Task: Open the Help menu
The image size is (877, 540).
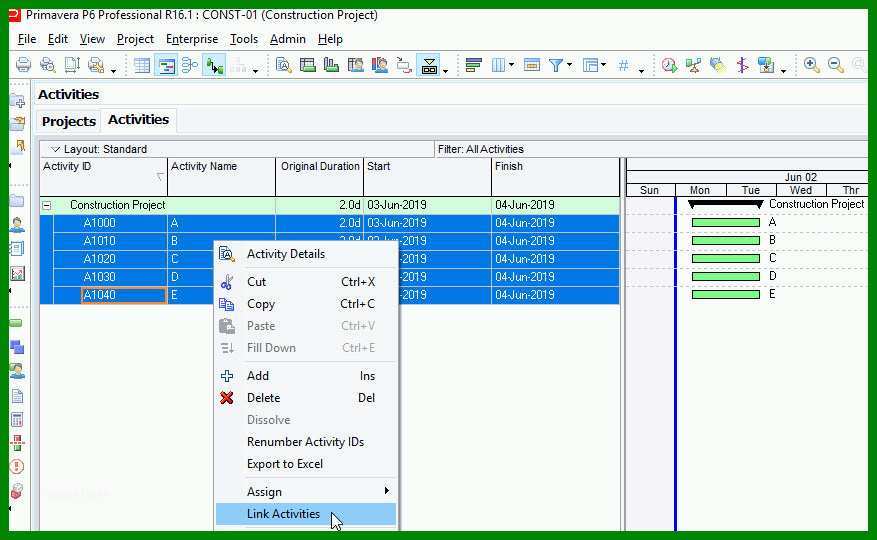Action: pos(330,39)
